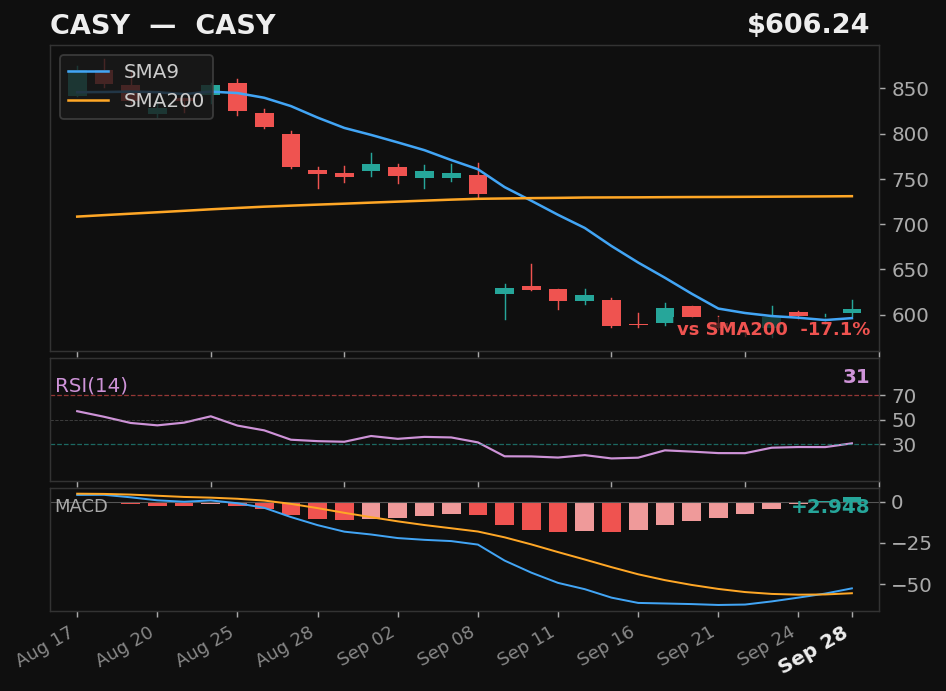This screenshot has width=946, height=691.
Task: Click the 800 price axis label
Action: tap(910, 134)
